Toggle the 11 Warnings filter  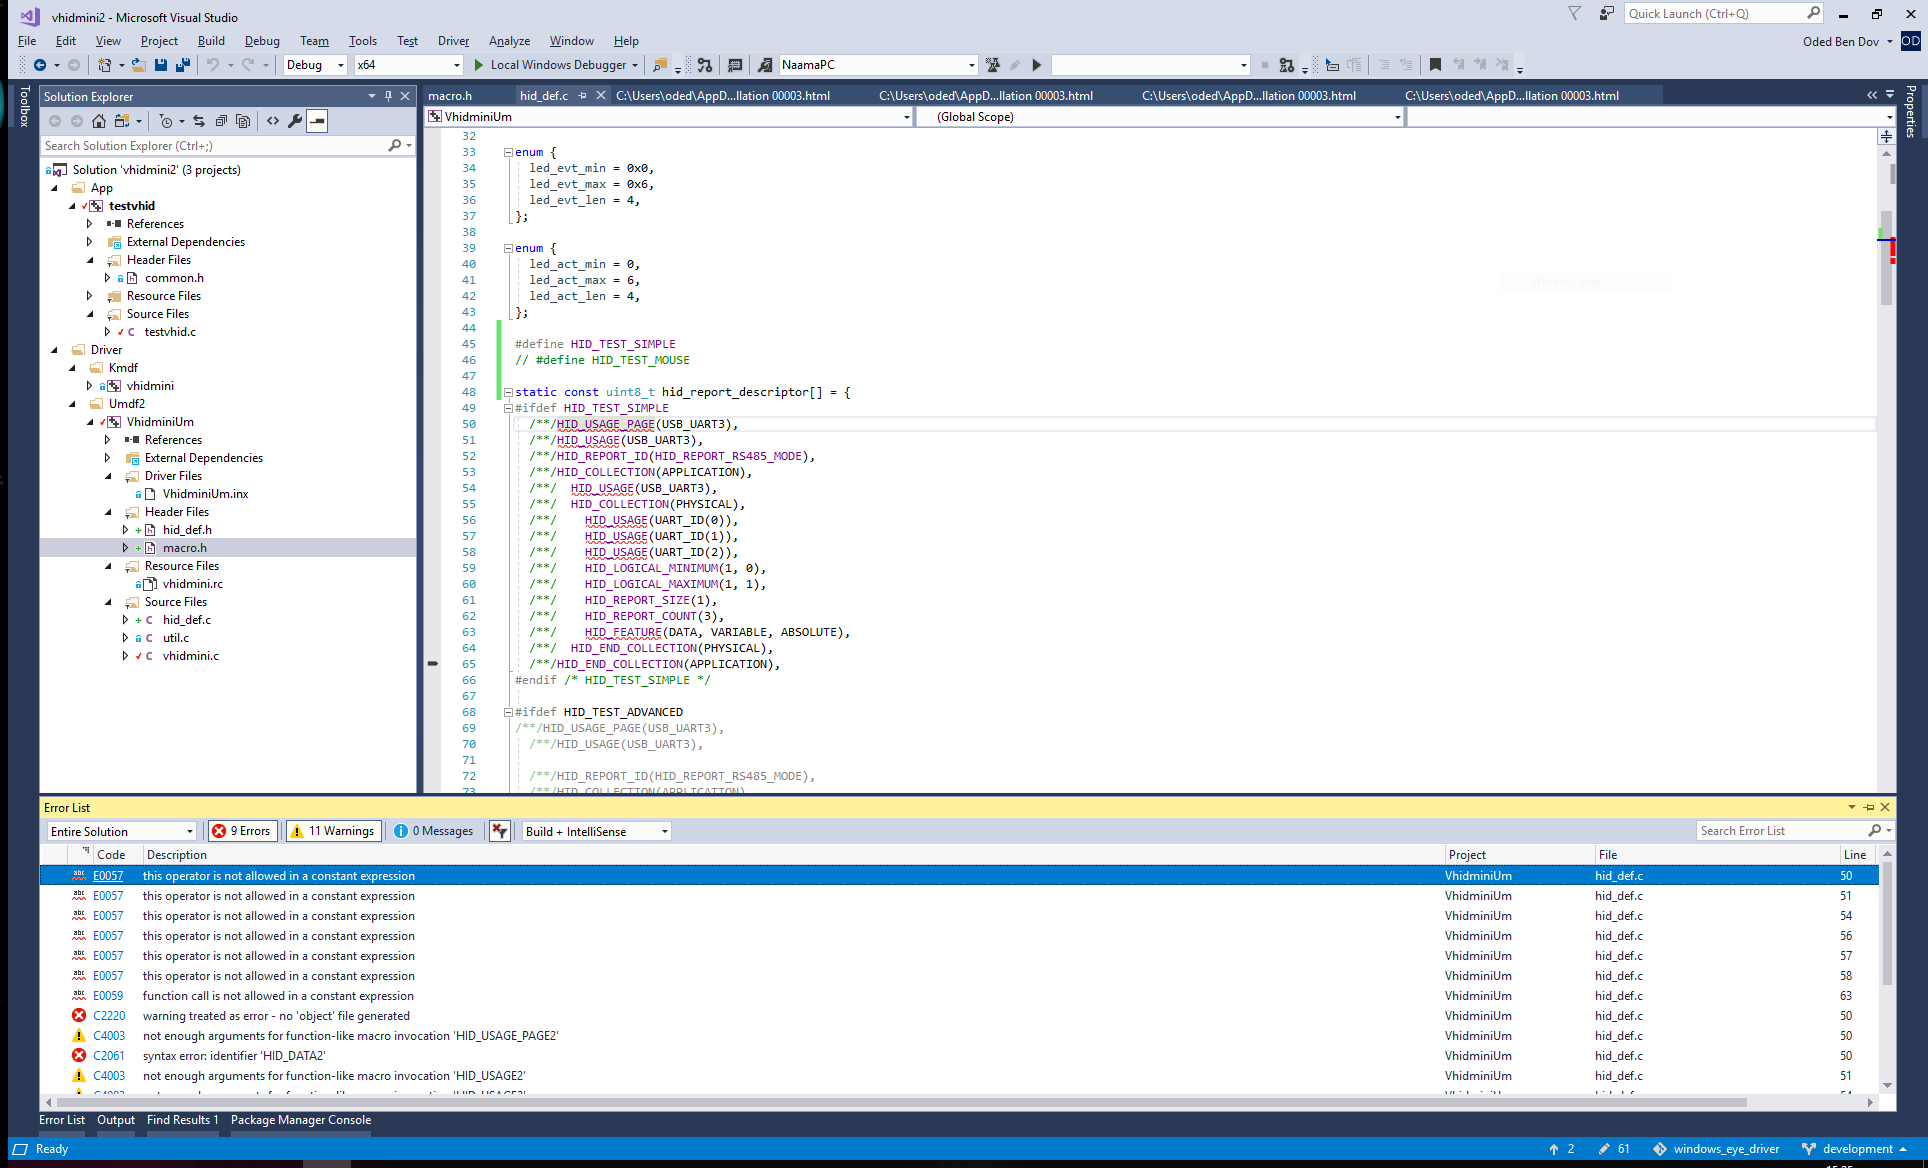333,831
